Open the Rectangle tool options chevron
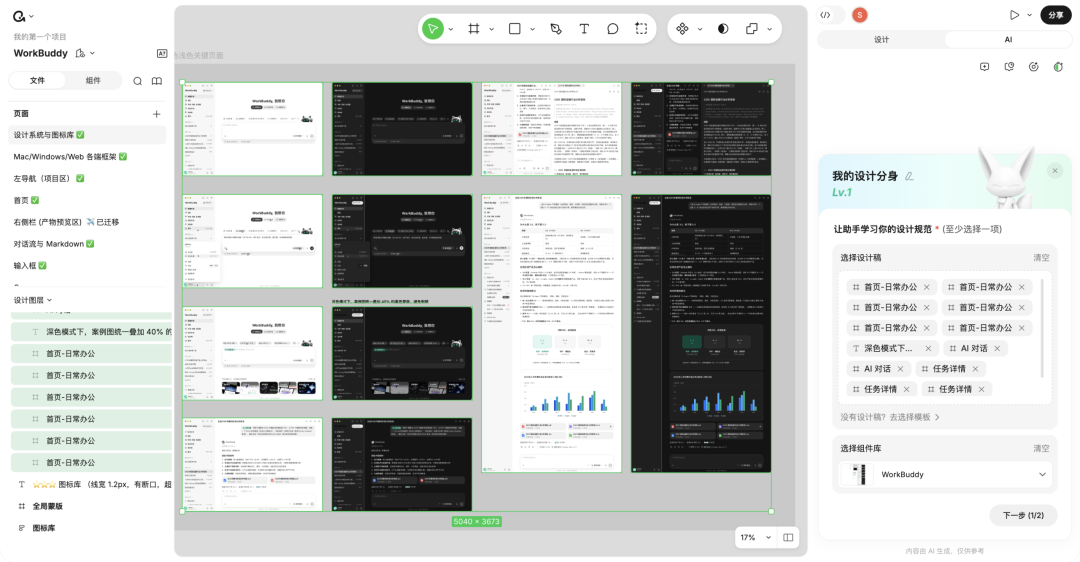Image resolution: width=1080 pixels, height=562 pixels. 532,30
